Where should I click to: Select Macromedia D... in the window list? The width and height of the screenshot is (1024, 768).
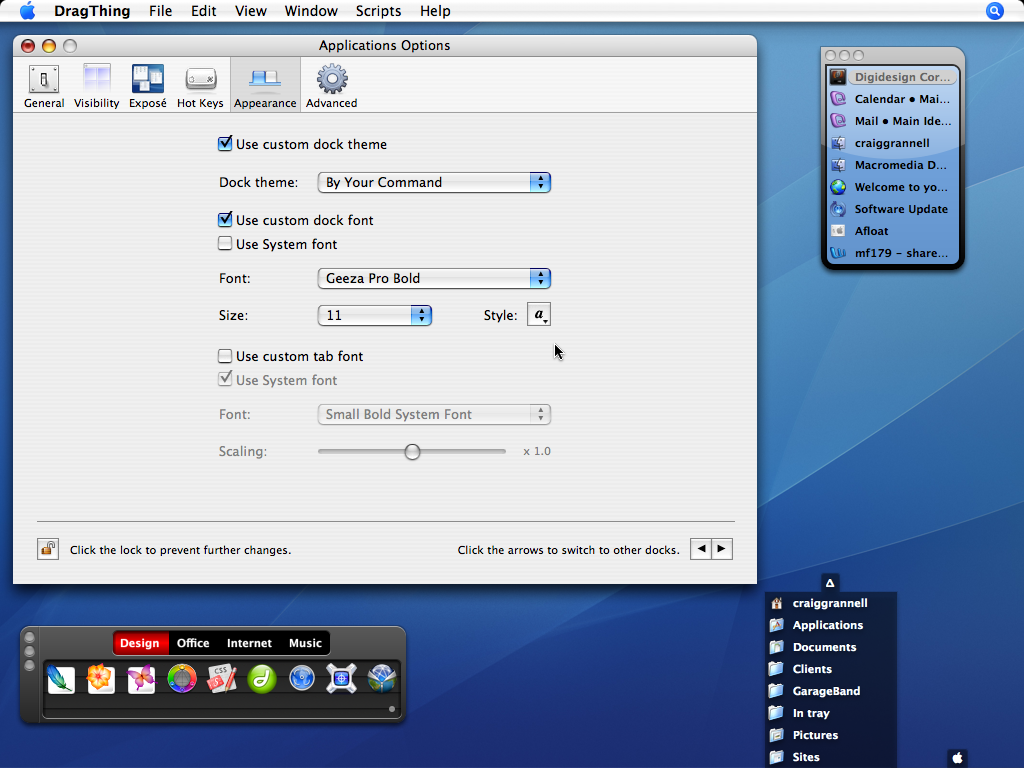pyautogui.click(x=893, y=165)
